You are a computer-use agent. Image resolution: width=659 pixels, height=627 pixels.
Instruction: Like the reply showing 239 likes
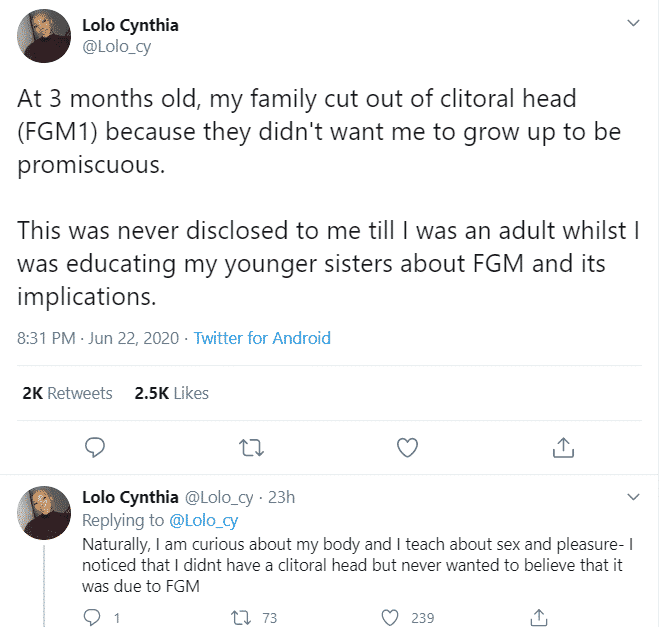click(x=392, y=617)
